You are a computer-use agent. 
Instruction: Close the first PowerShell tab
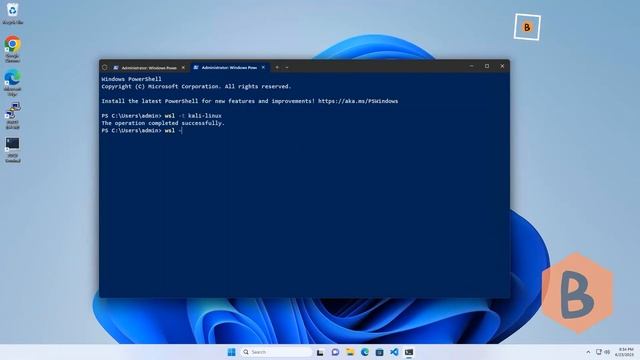183,68
